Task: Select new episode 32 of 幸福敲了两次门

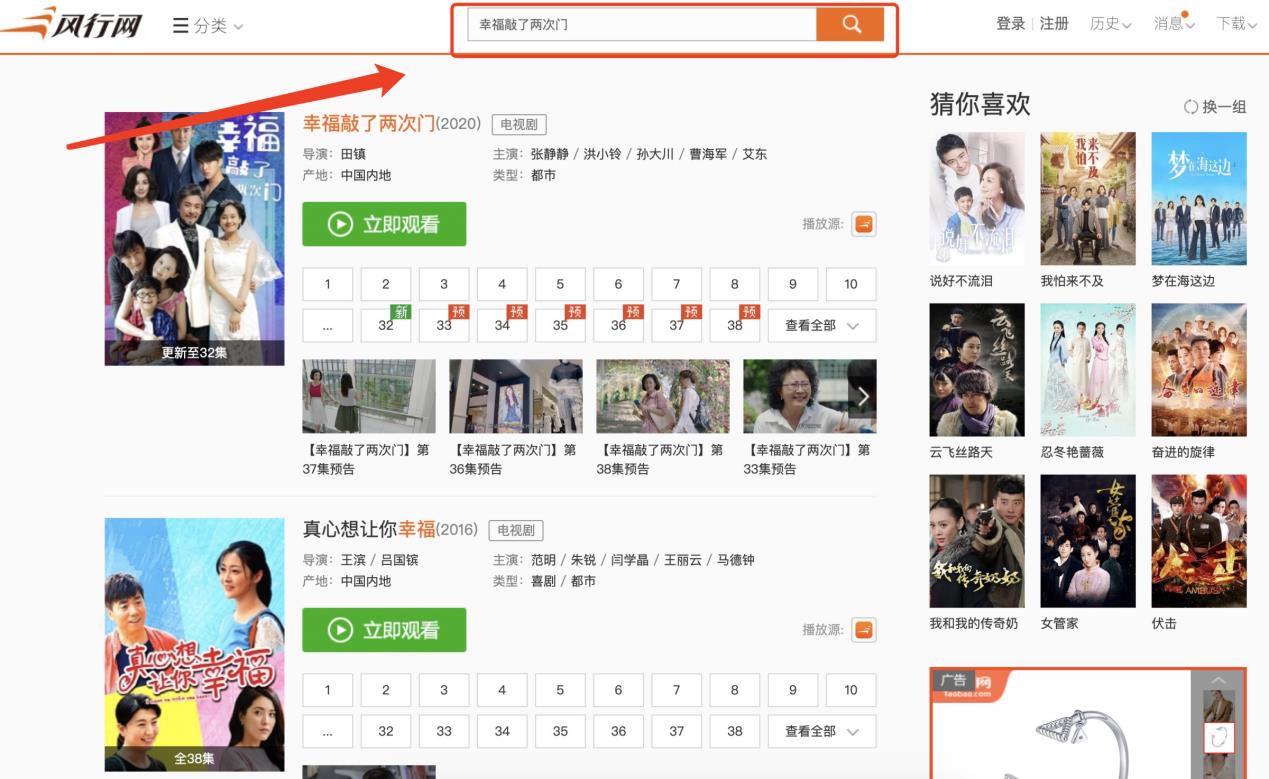Action: pyautogui.click(x=386, y=326)
